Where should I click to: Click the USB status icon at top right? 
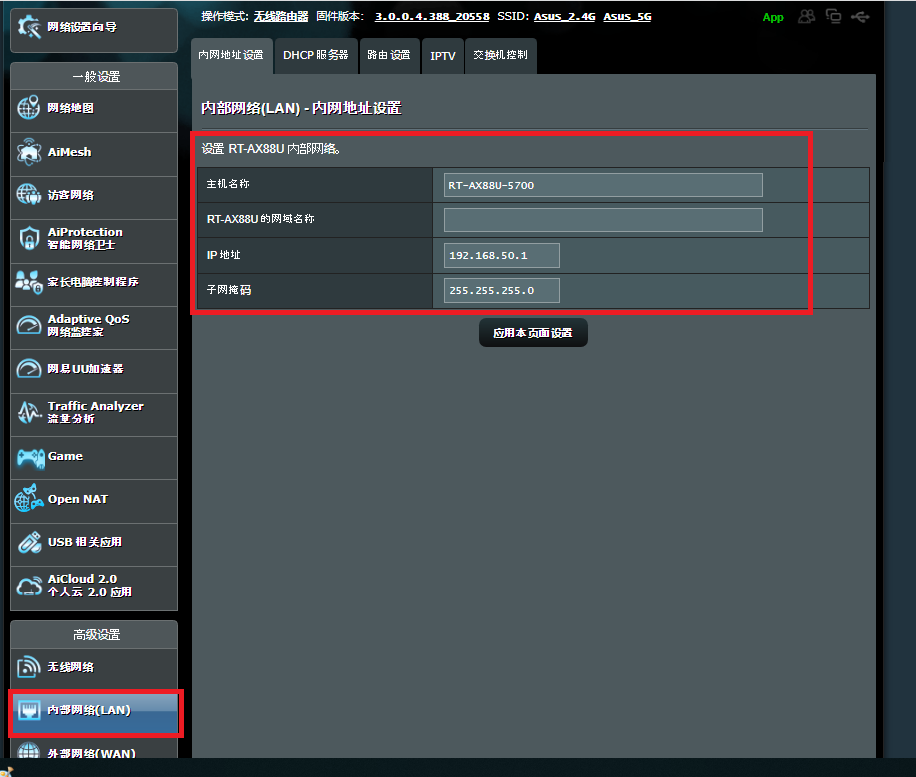click(860, 17)
